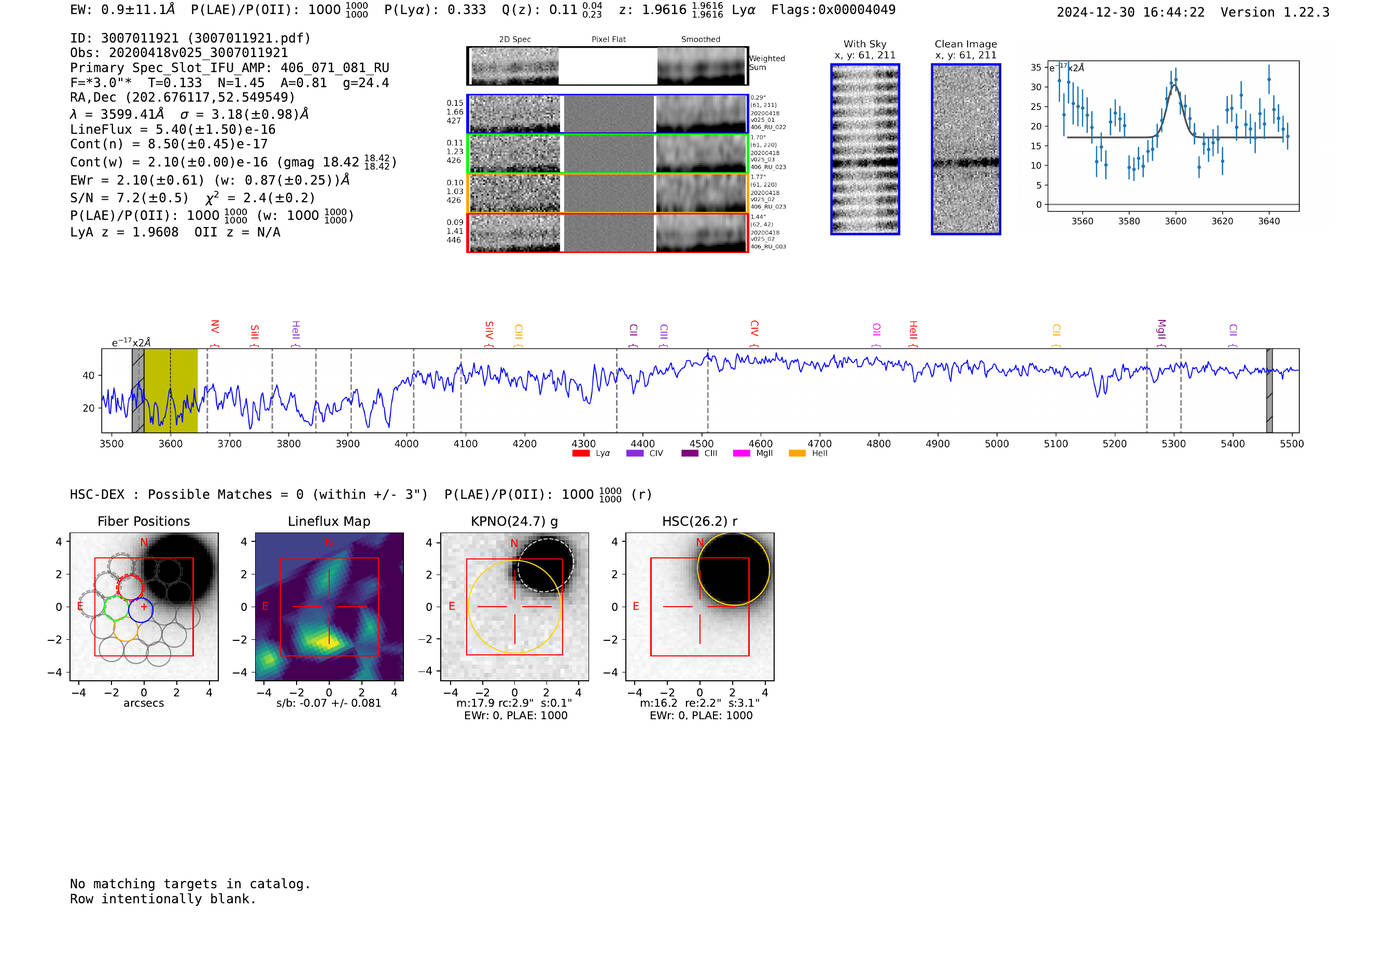Click the CIV purple legend swatch
The image size is (1400, 953).
[x=634, y=453]
